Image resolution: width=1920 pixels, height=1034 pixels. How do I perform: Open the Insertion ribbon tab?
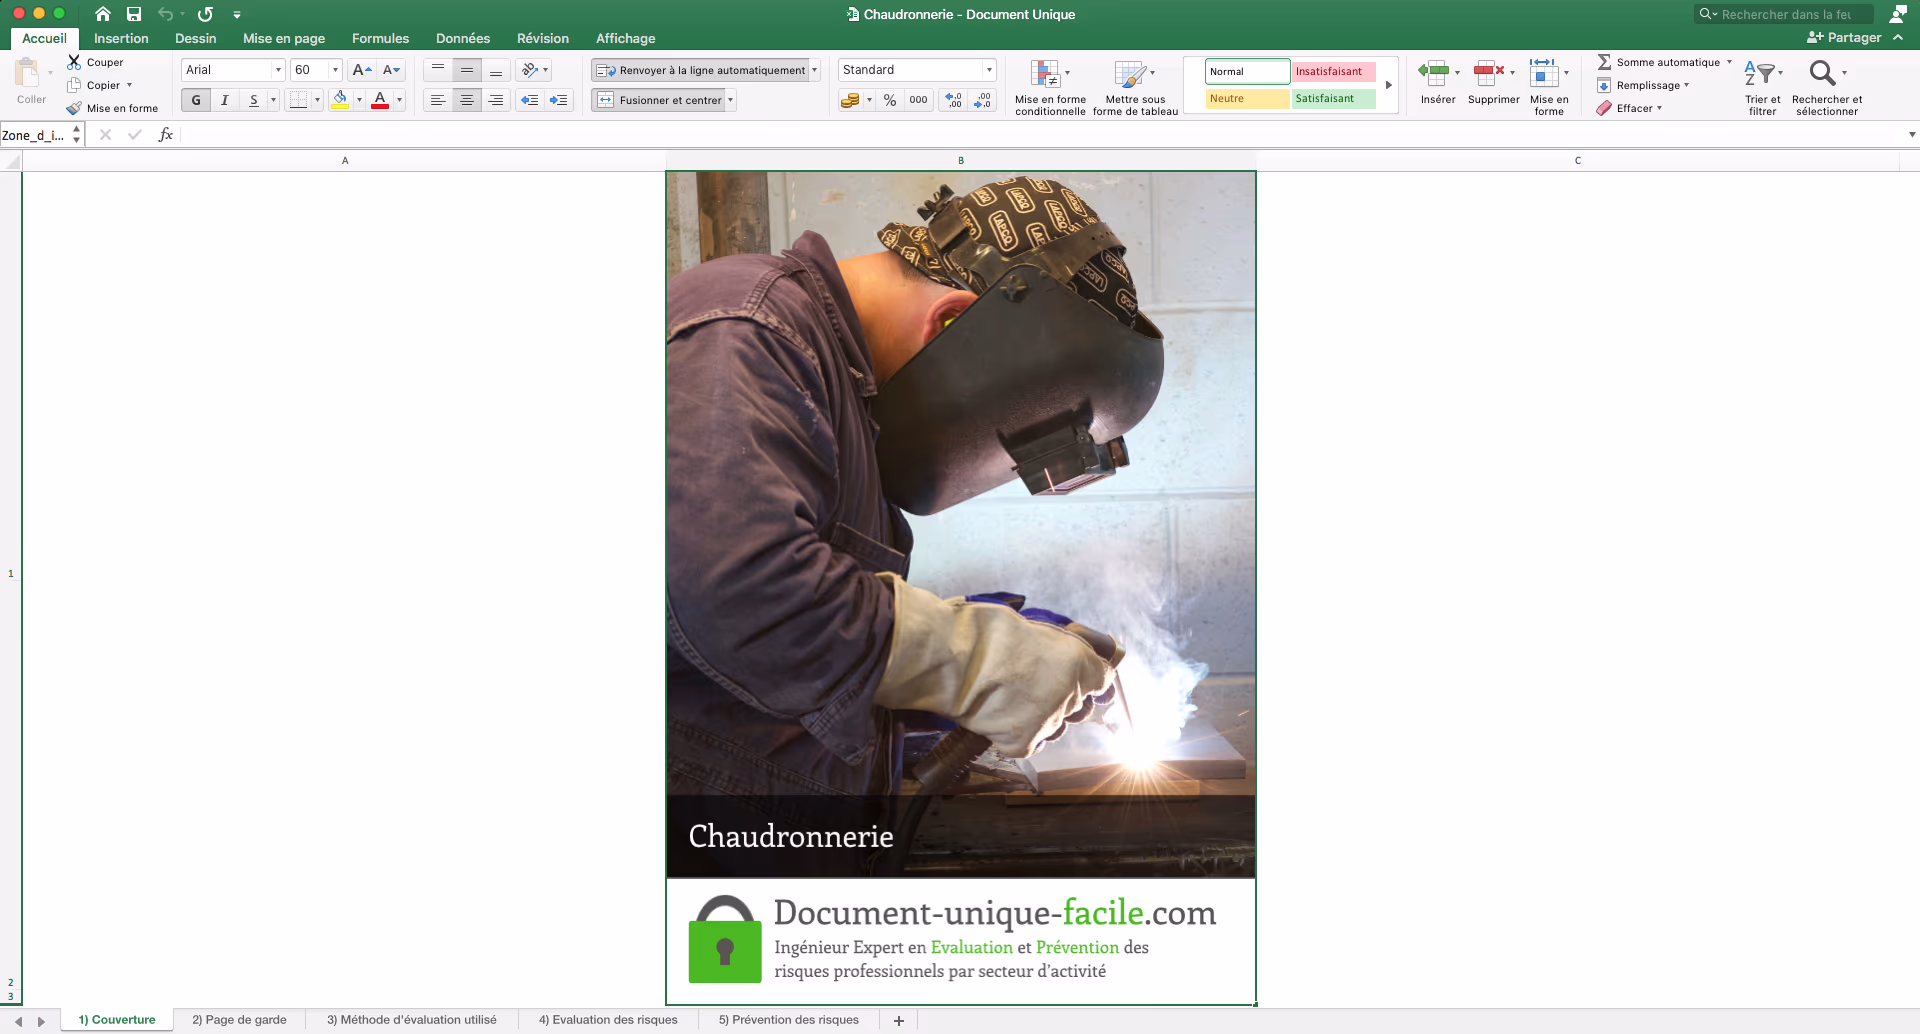[x=121, y=38]
